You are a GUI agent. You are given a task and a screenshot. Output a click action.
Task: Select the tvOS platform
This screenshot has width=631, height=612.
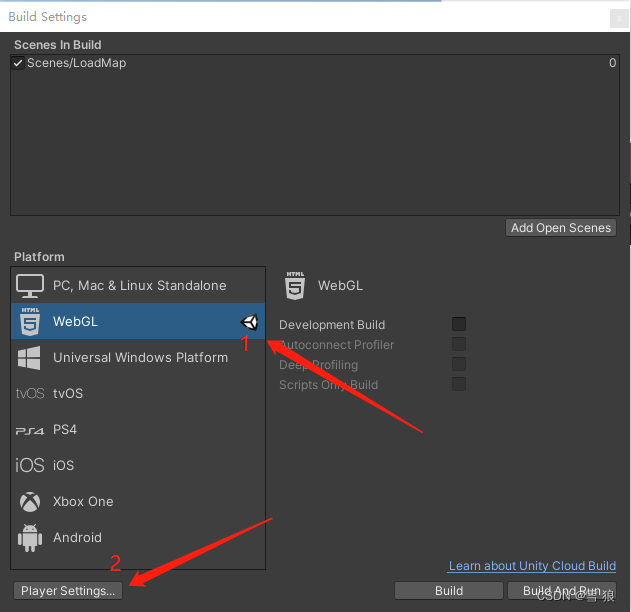click(x=138, y=393)
